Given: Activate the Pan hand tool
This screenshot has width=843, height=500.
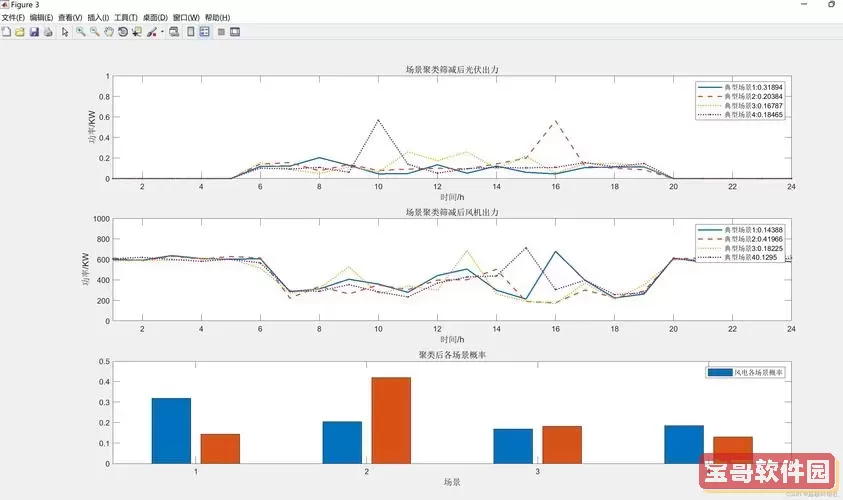Looking at the screenshot, I should coord(109,32).
